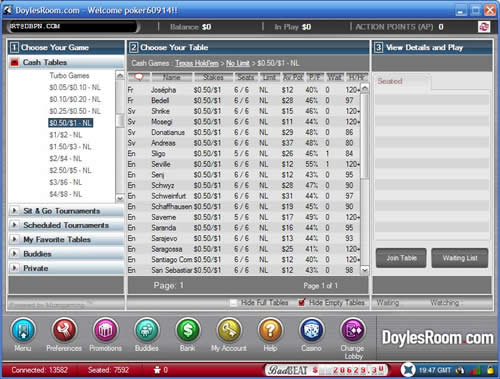500x379 pixels.
Task: Open the Bank dollar icon
Action: click(188, 330)
